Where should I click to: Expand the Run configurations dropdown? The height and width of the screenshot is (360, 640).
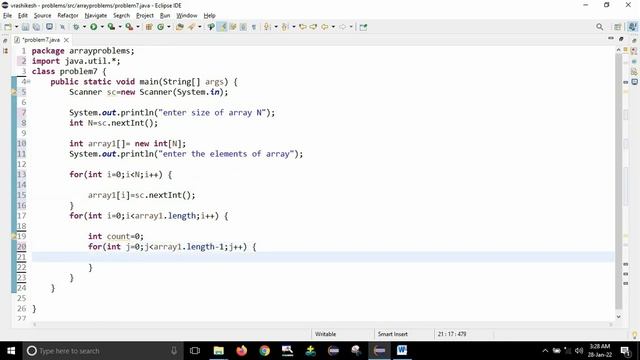(x=102, y=27)
